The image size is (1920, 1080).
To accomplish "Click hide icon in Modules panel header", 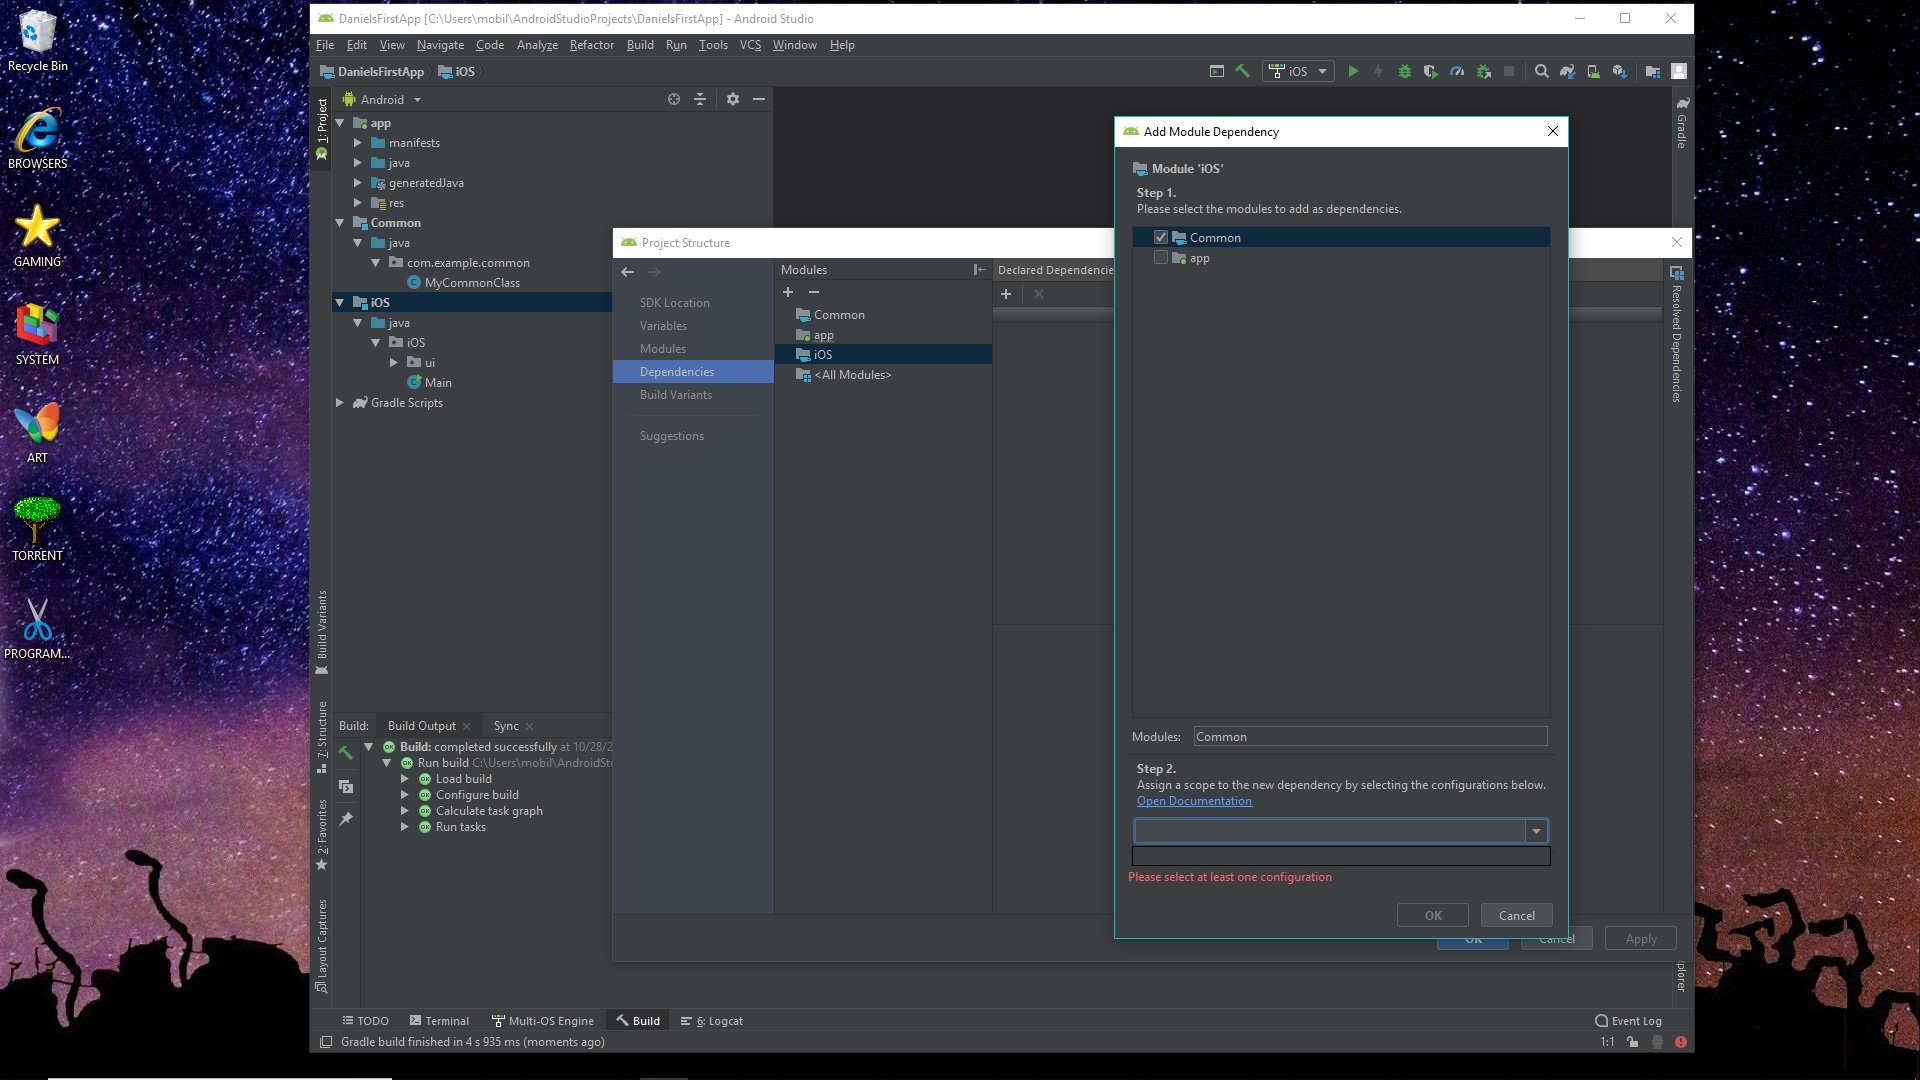I will click(979, 270).
